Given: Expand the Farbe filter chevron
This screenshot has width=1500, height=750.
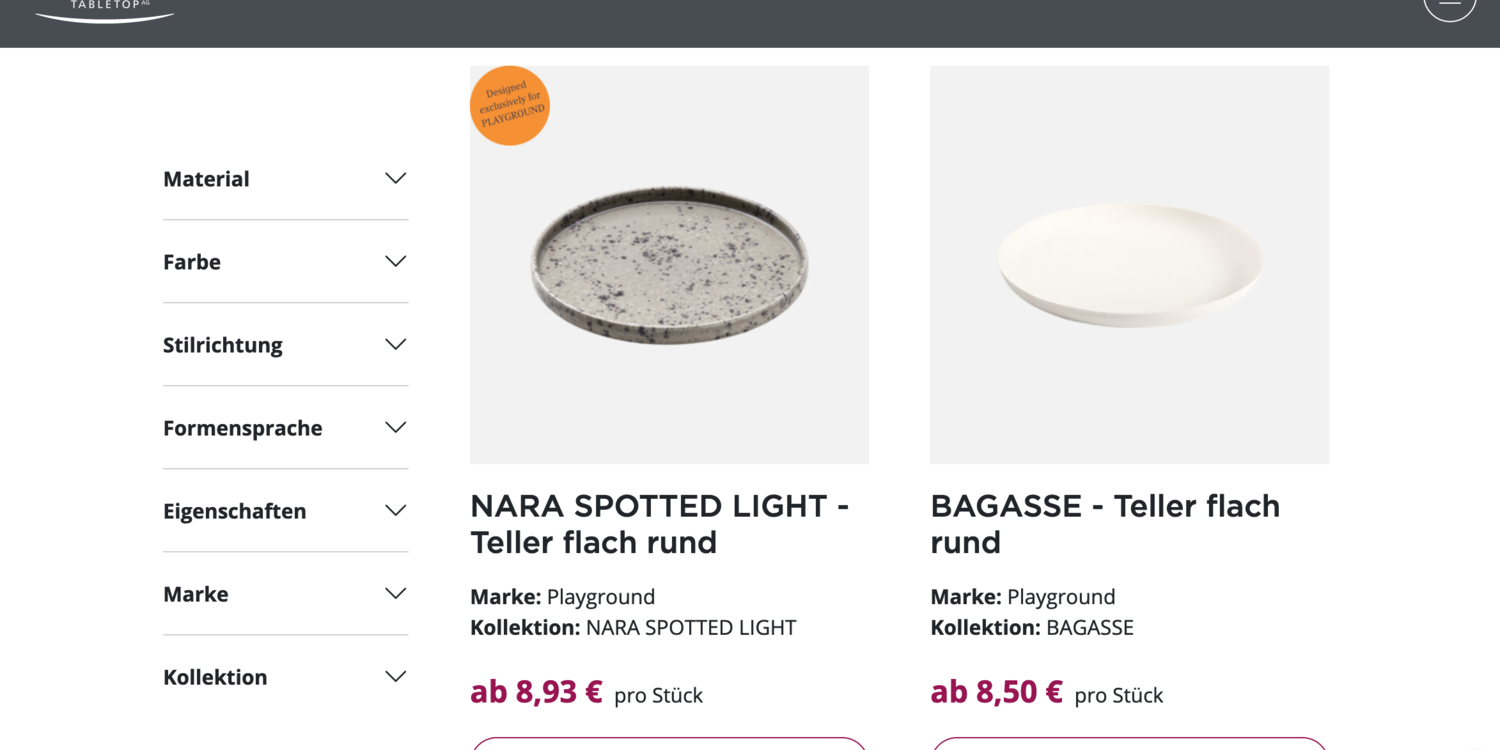Looking at the screenshot, I should [x=396, y=262].
